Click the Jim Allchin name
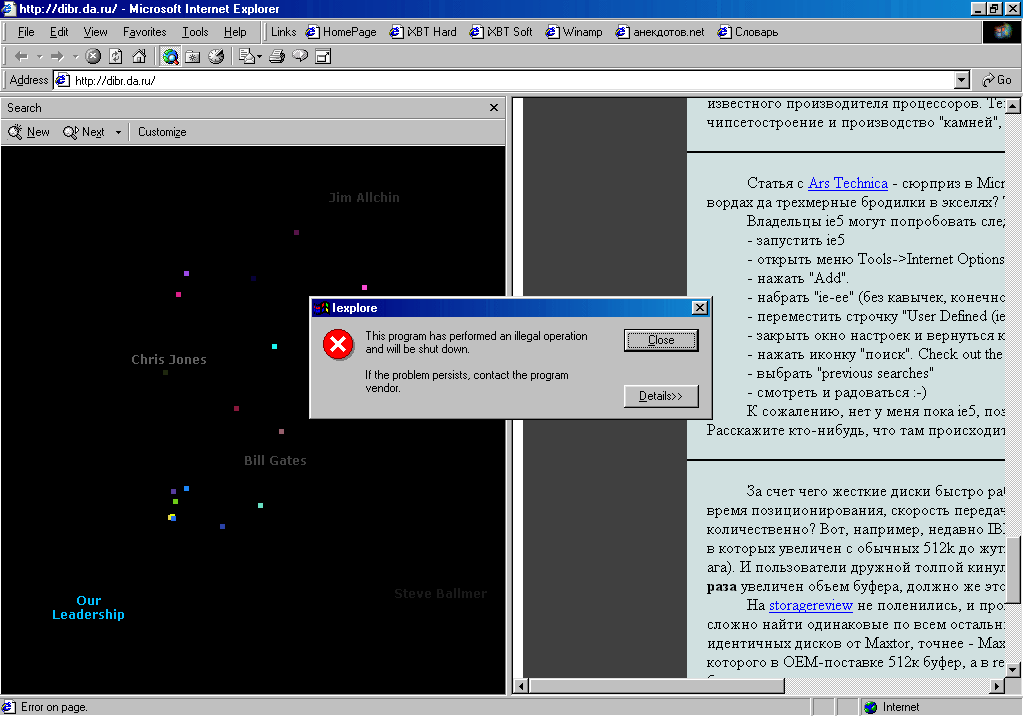This screenshot has width=1023, height=716. [x=364, y=198]
